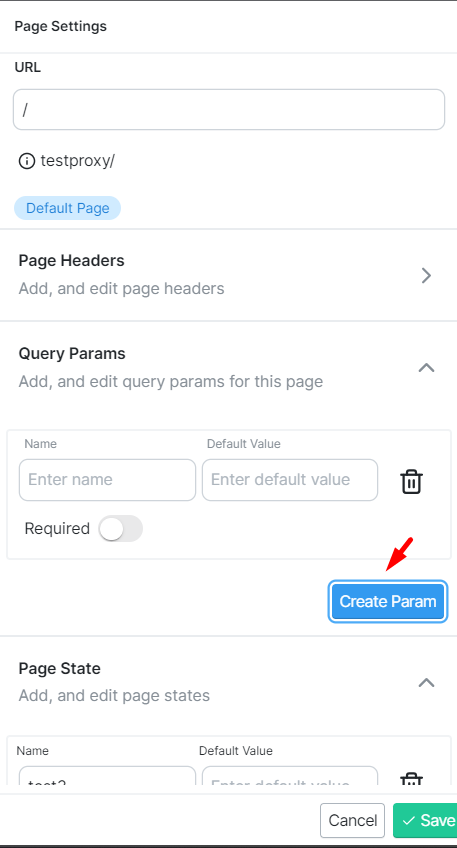Image resolution: width=457 pixels, height=848 pixels.
Task: Save the page settings
Action: tap(427, 820)
